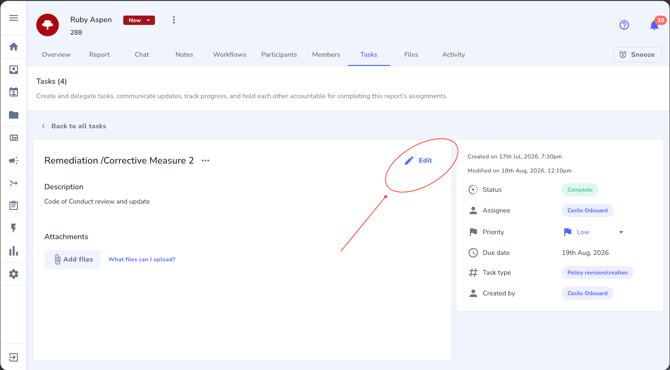Click the Complete status badge
Screen dimensions: 670x370
pyautogui.click(x=580, y=190)
